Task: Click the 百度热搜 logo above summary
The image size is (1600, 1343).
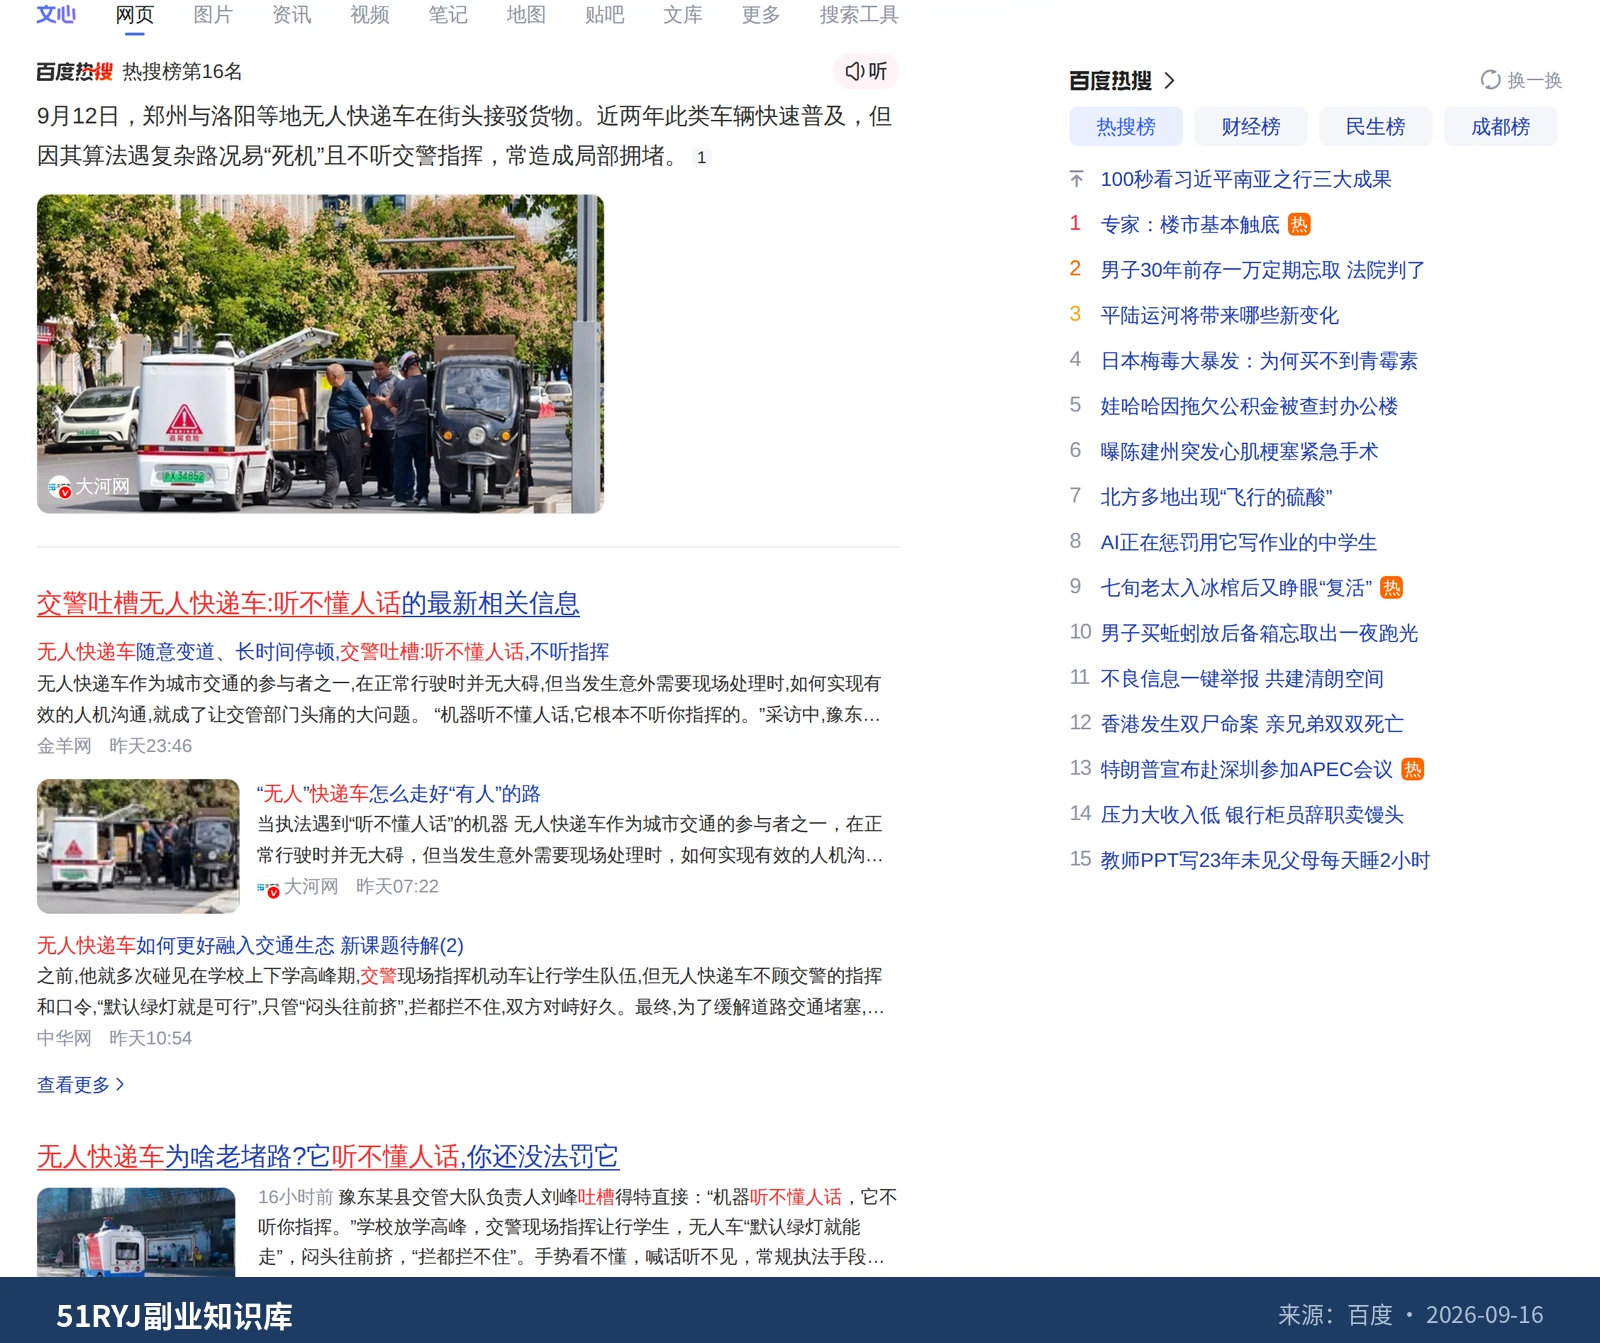Action: pos(74,71)
